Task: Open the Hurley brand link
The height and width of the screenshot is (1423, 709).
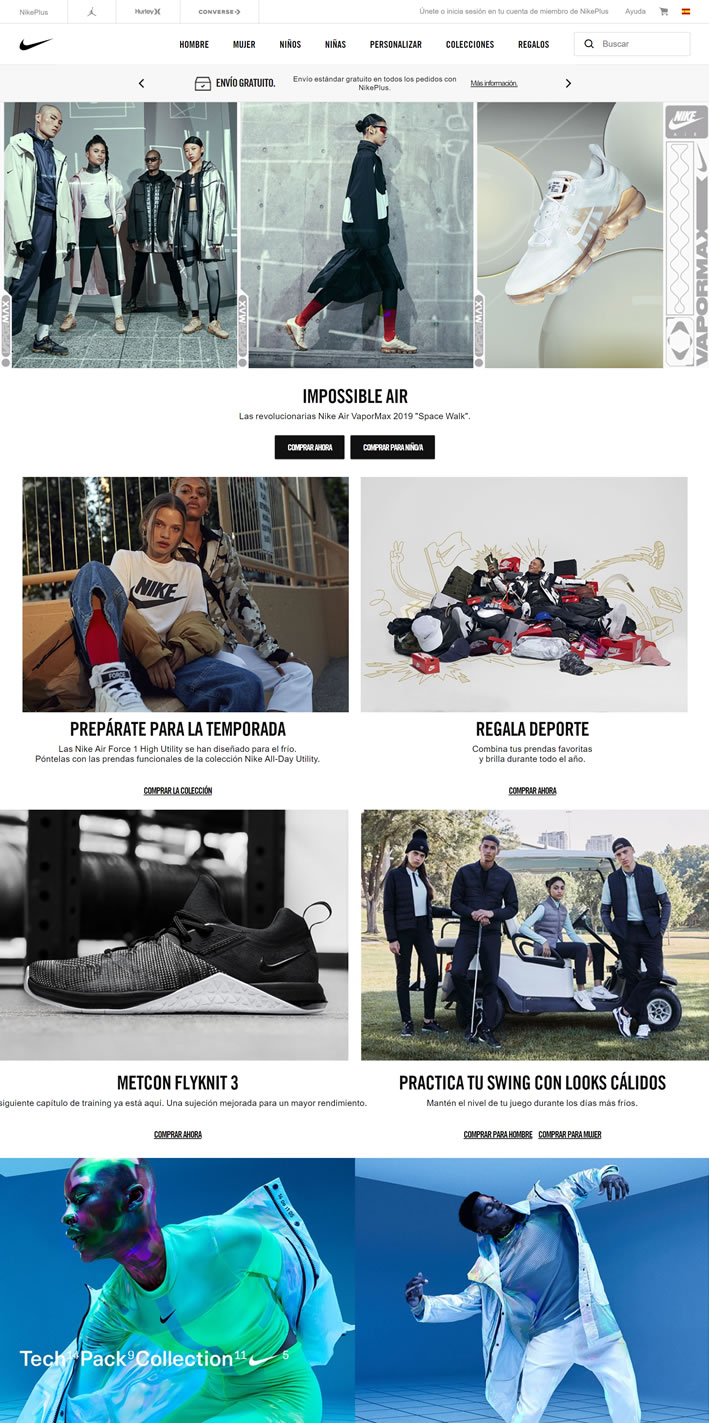Action: (147, 12)
